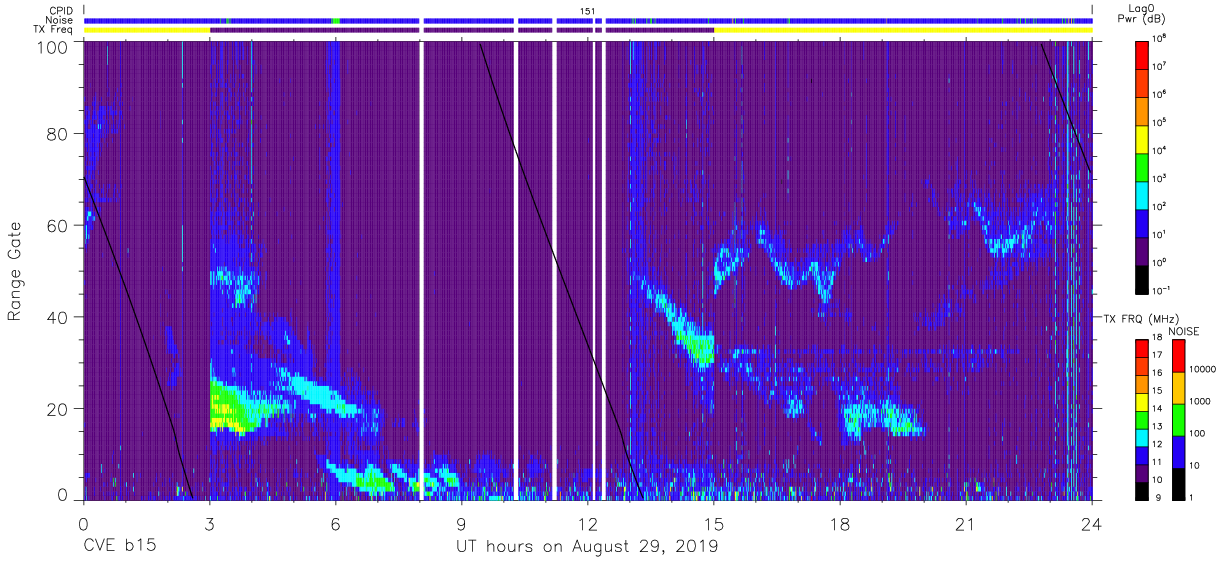Click the 'CVE b15' radar label
The image size is (1228, 567).
point(119,547)
